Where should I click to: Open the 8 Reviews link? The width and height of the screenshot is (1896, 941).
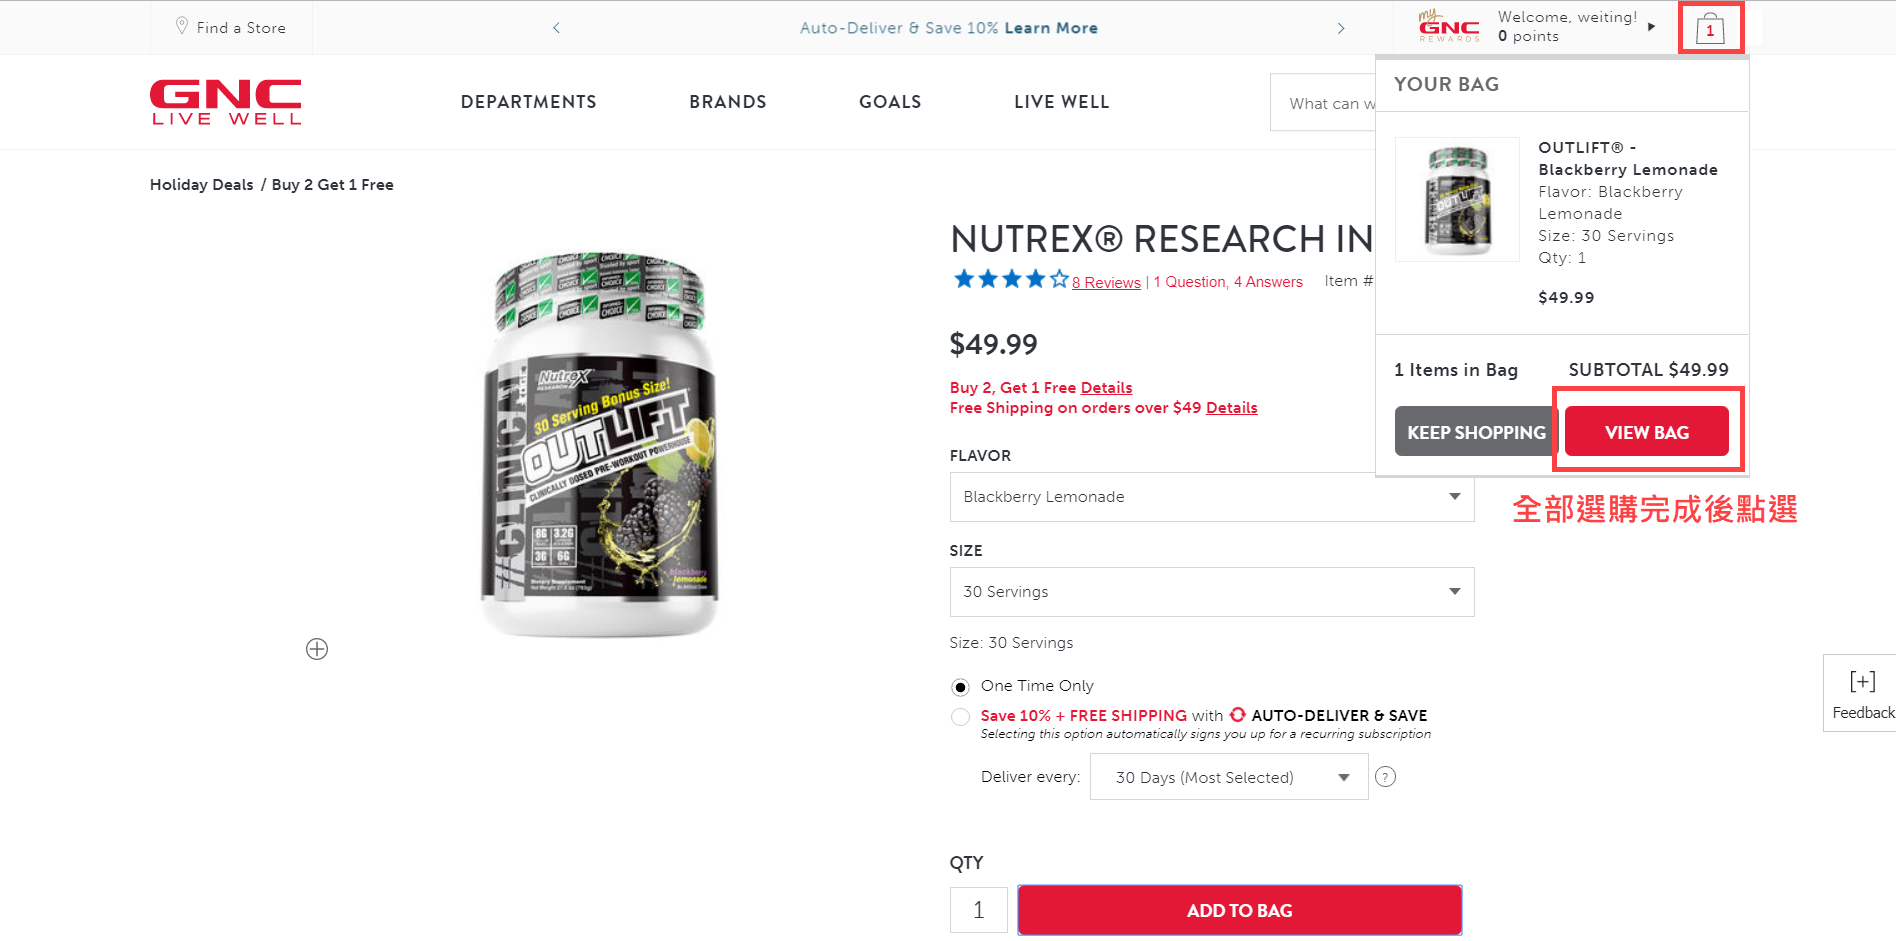1106,283
